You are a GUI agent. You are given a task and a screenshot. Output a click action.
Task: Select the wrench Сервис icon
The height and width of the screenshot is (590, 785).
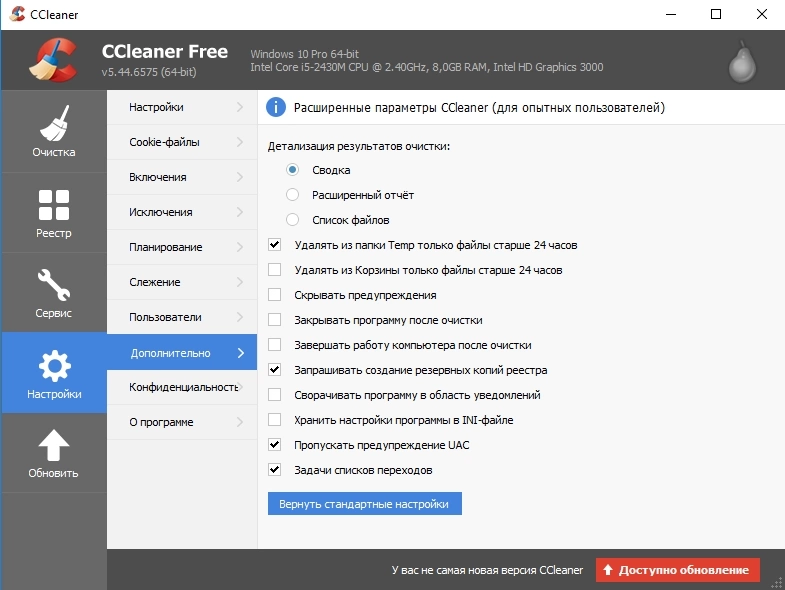click(53, 284)
